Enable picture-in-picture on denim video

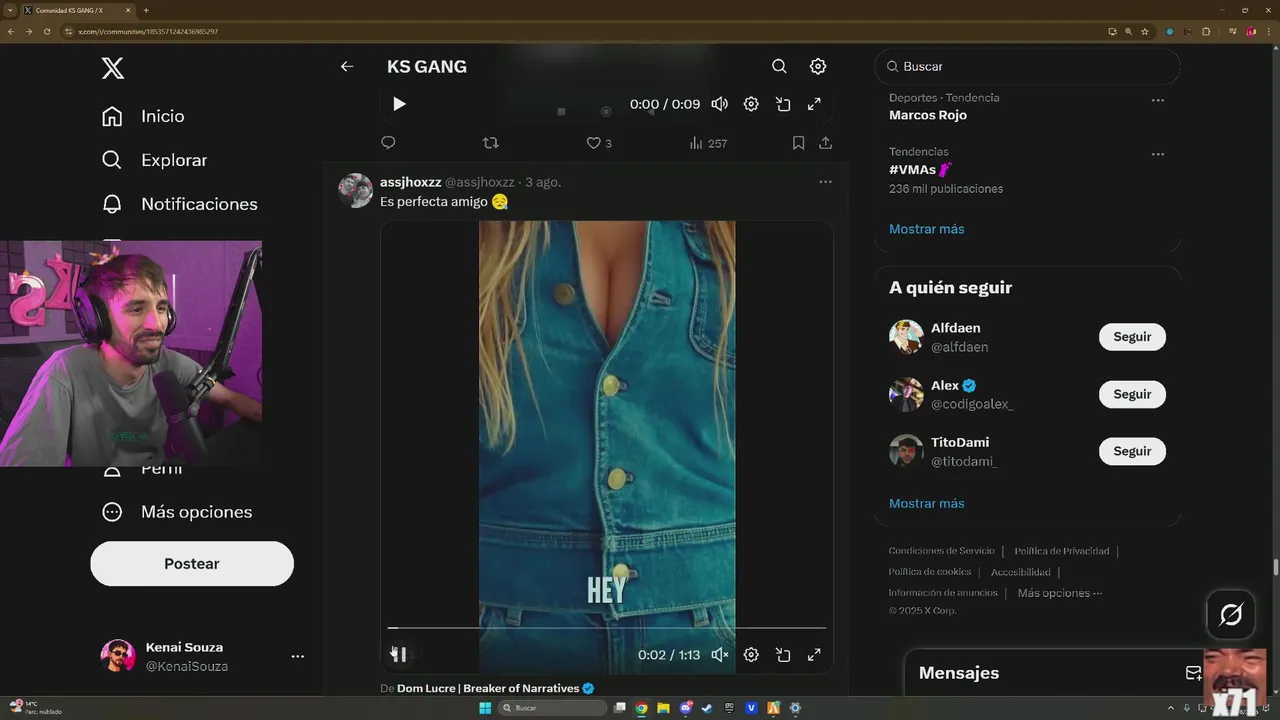[x=783, y=655]
